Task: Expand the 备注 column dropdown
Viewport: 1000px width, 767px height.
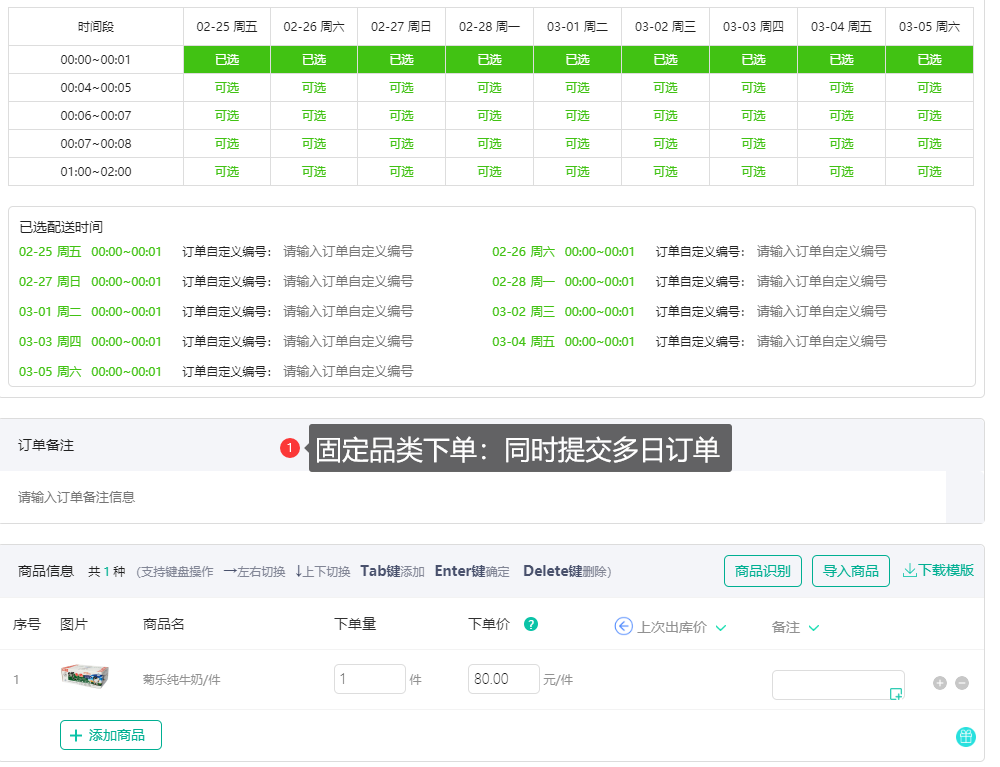Action: (812, 626)
